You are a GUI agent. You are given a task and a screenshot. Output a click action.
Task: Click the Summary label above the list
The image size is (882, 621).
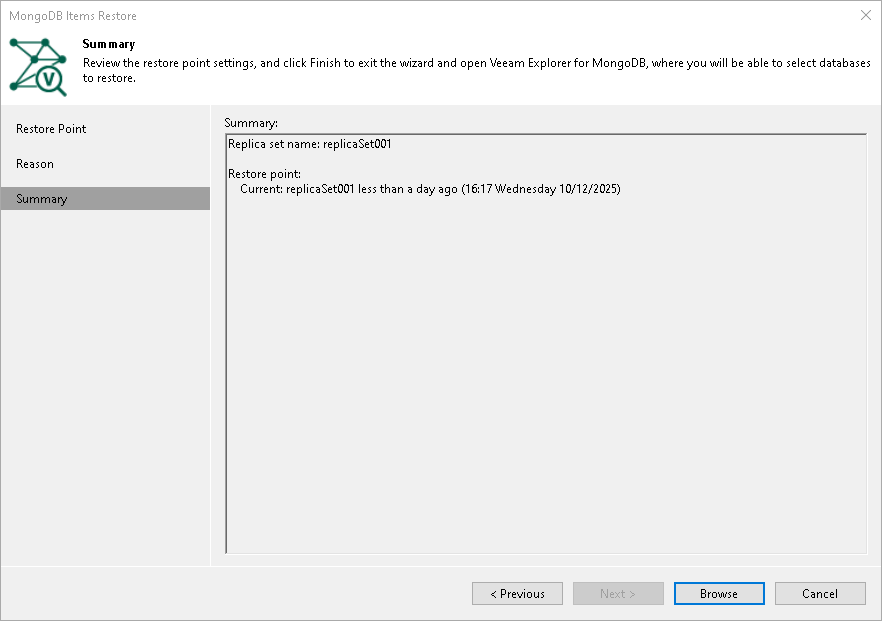point(252,122)
